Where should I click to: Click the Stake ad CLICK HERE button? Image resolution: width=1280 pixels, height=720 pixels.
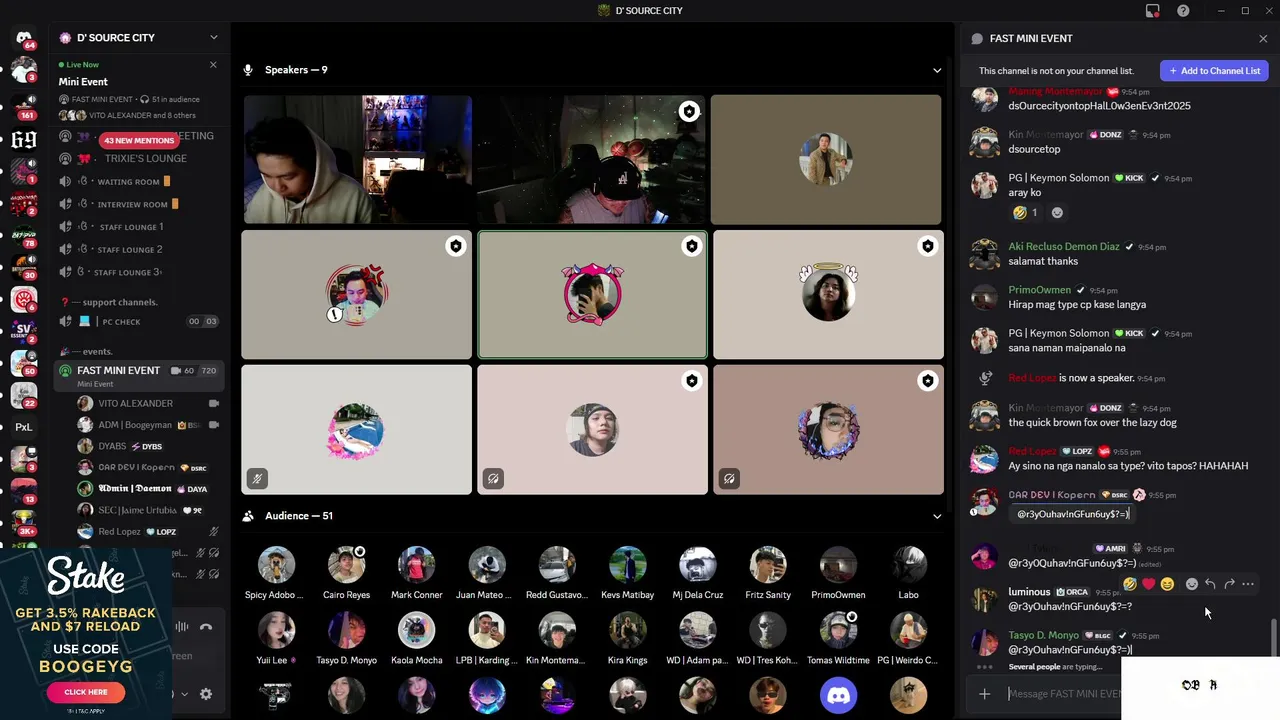coord(86,692)
